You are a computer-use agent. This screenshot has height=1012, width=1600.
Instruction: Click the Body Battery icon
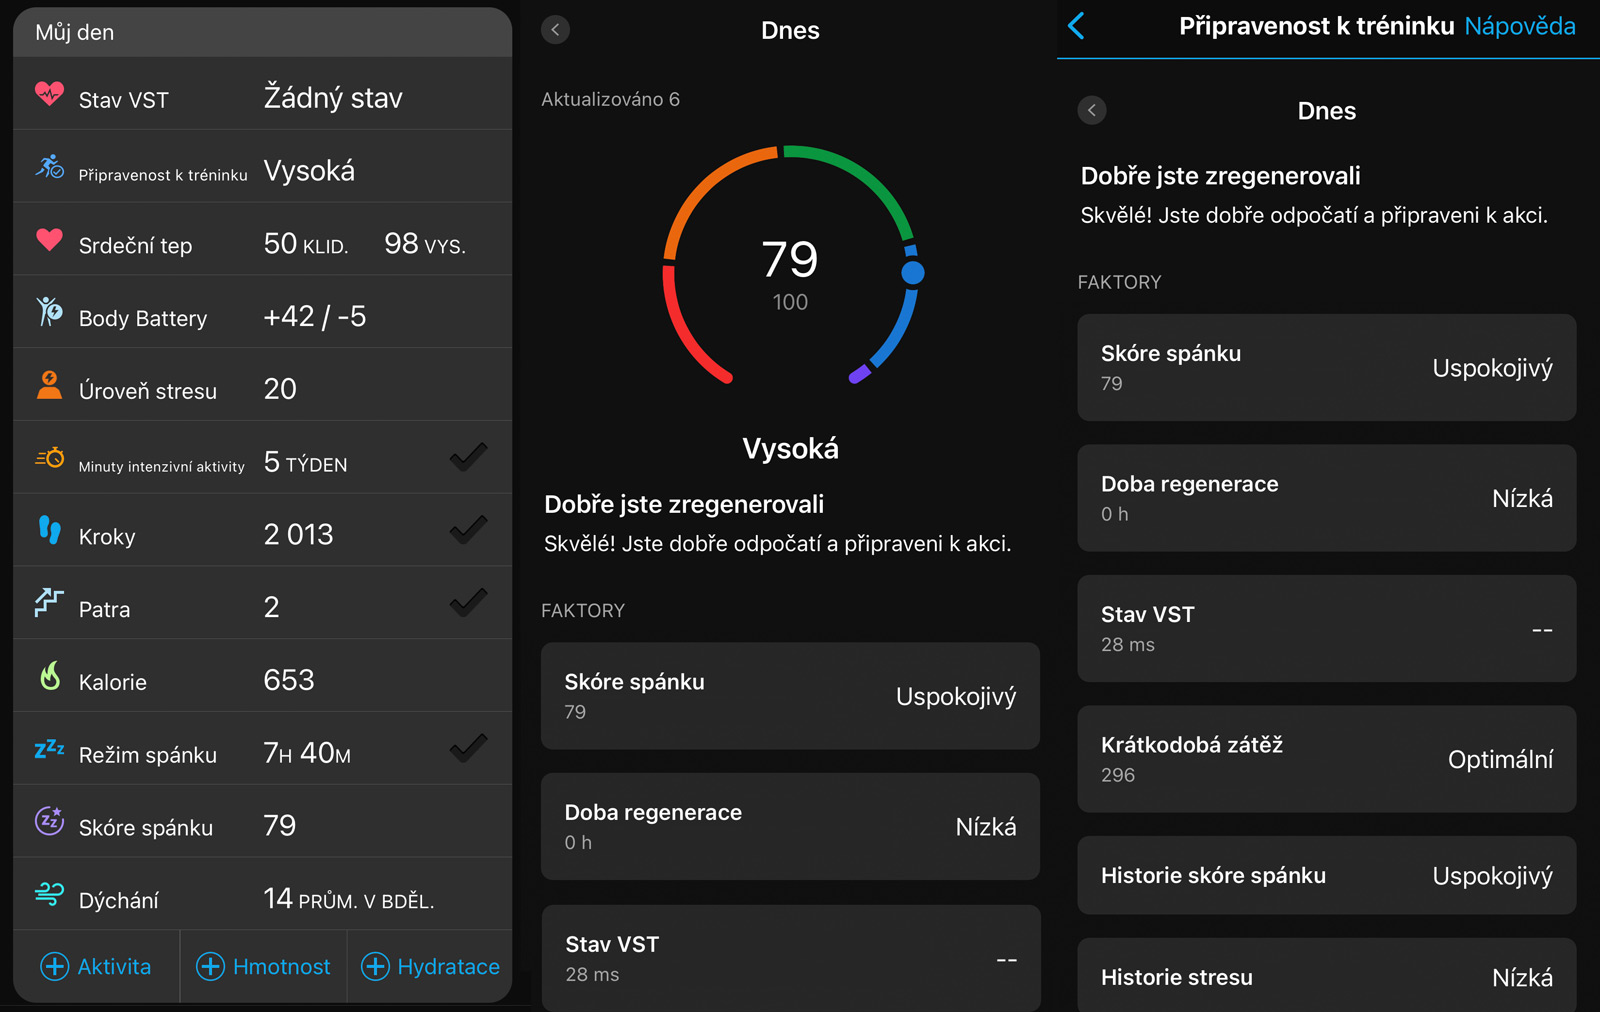[49, 312]
